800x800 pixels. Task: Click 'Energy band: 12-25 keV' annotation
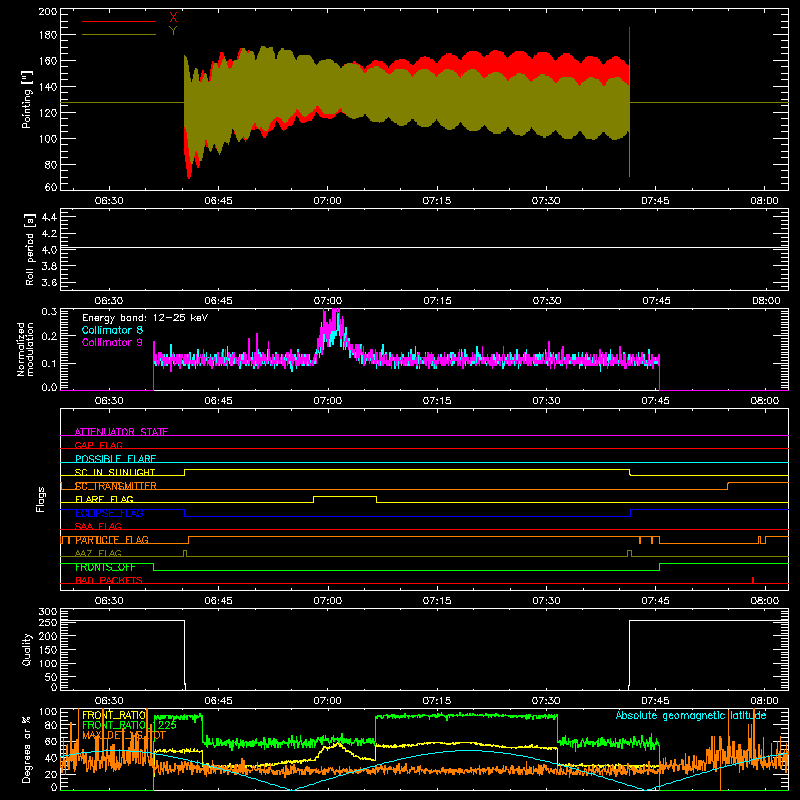pos(145,318)
